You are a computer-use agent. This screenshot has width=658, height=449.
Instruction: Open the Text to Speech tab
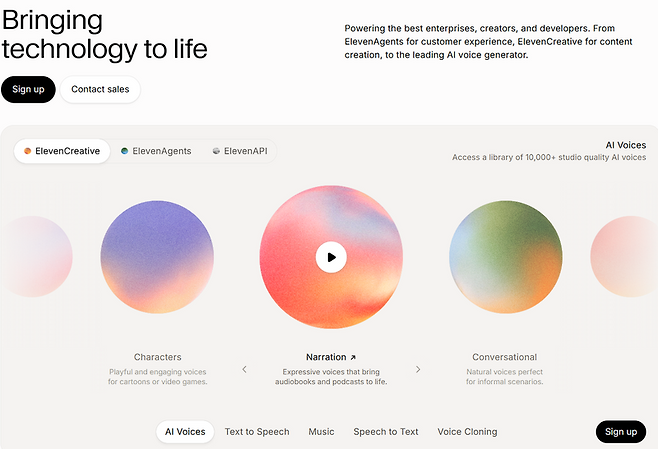click(257, 432)
